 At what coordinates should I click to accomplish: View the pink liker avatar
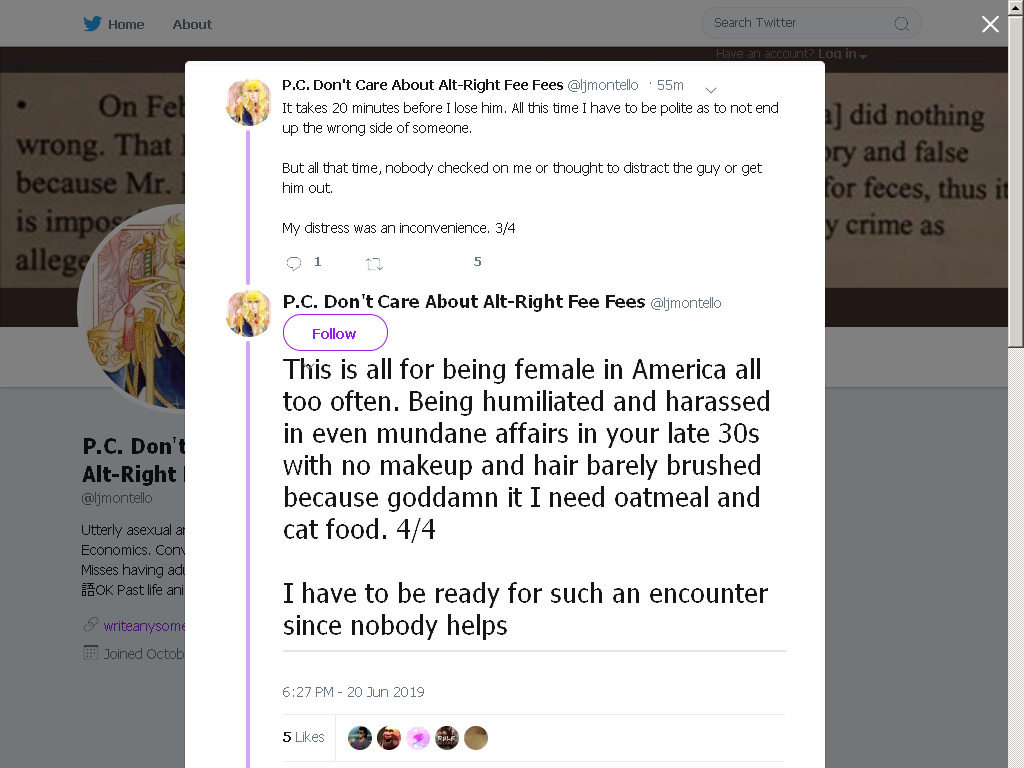click(x=418, y=738)
